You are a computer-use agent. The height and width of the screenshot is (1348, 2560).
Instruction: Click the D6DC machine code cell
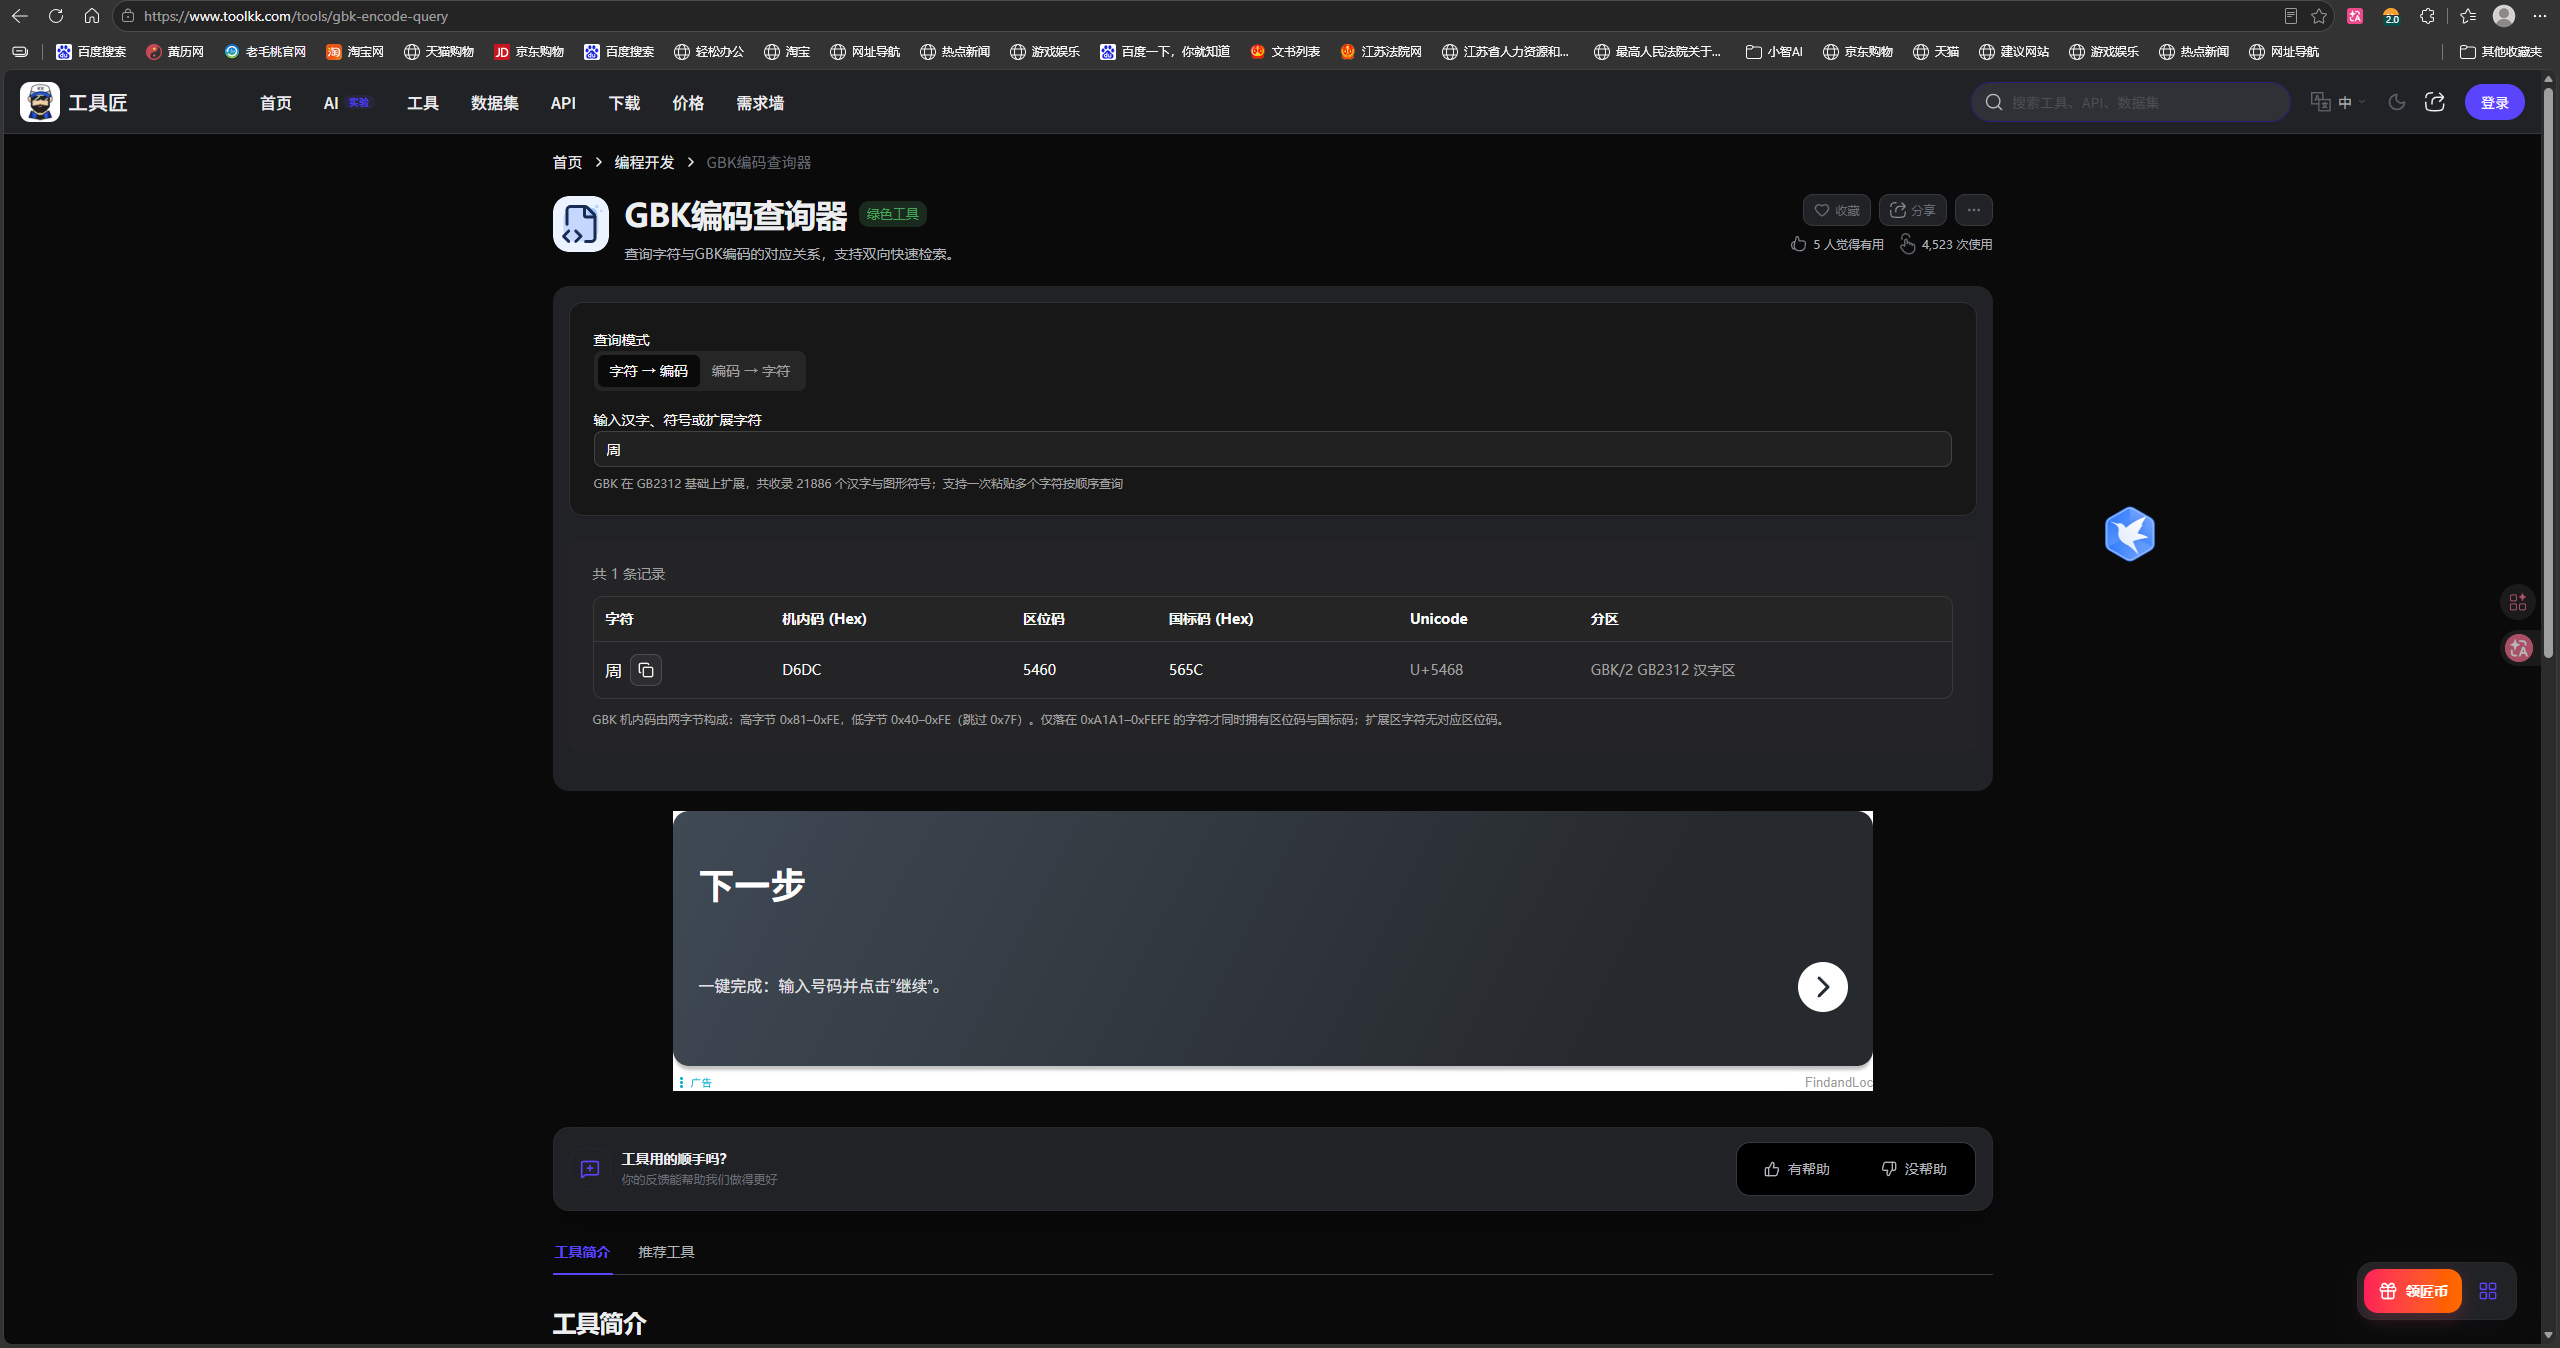click(x=801, y=670)
